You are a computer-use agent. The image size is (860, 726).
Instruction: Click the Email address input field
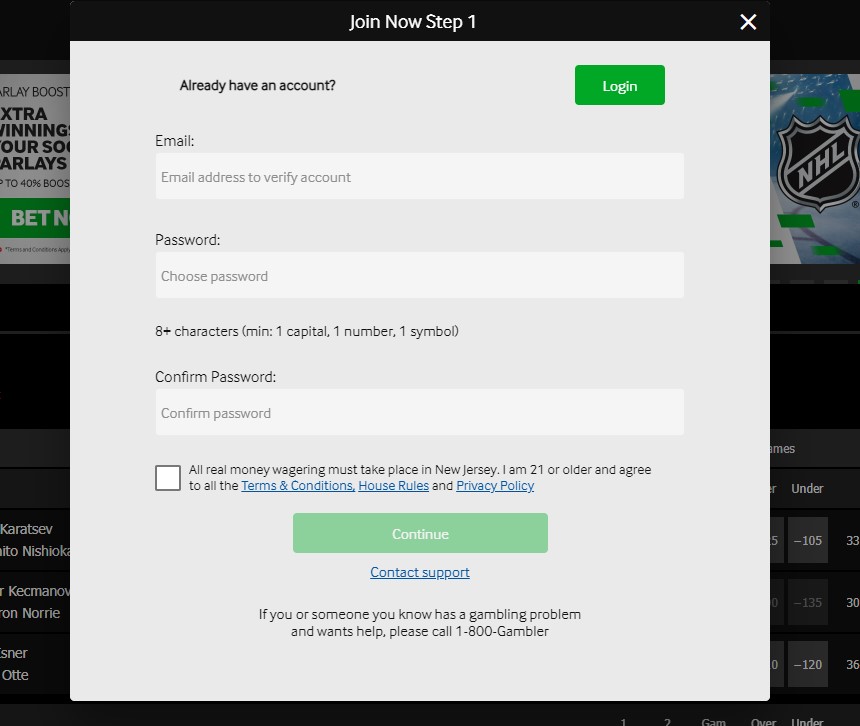pos(420,176)
